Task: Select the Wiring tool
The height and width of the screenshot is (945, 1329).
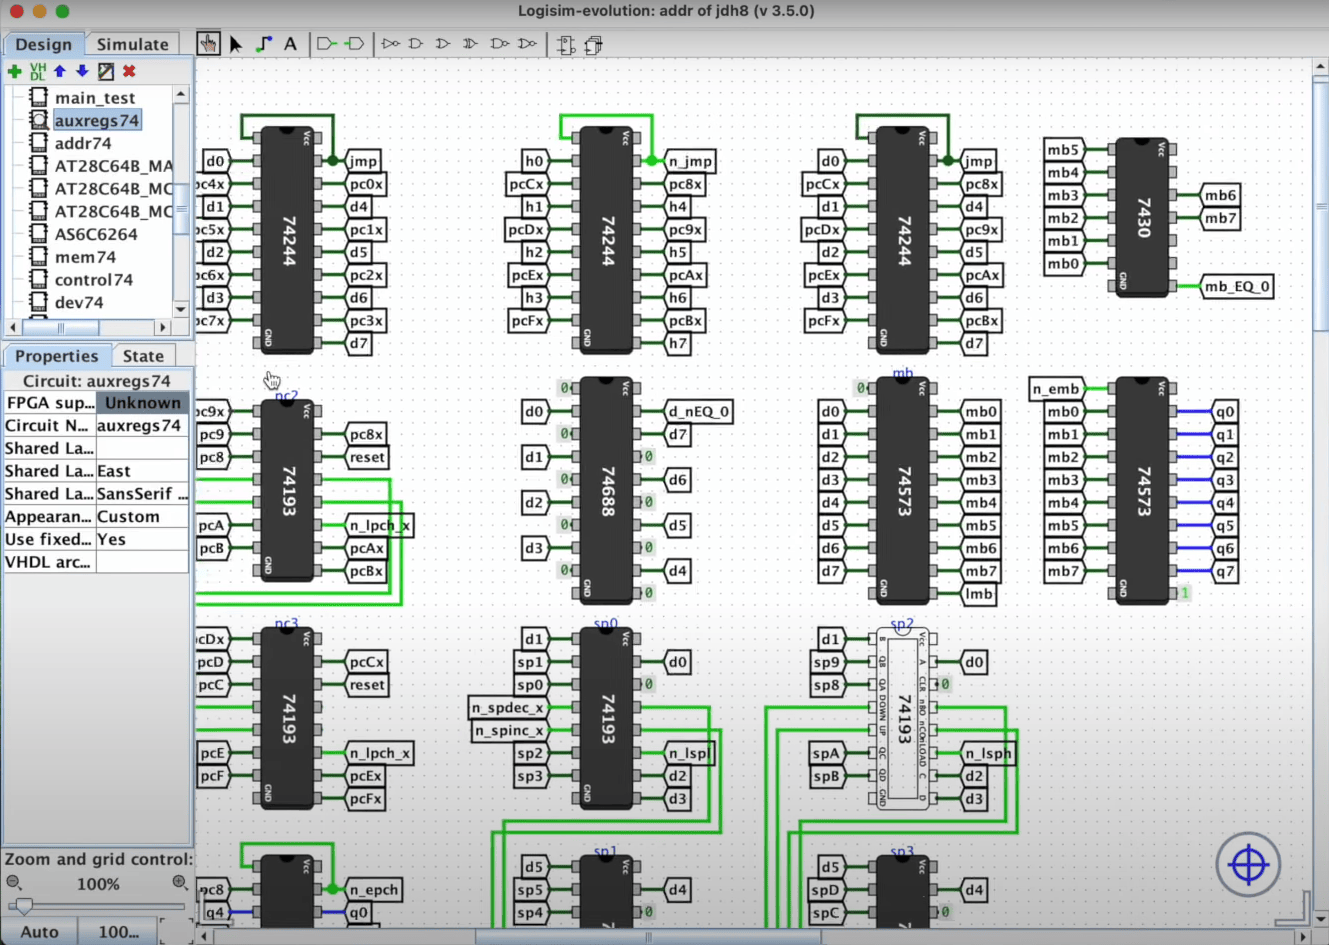Action: (264, 44)
